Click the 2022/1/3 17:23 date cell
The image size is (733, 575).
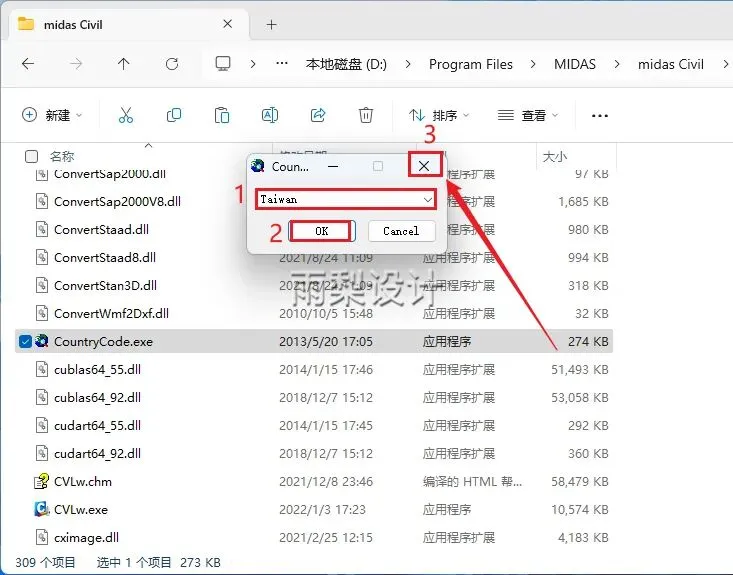pos(323,510)
